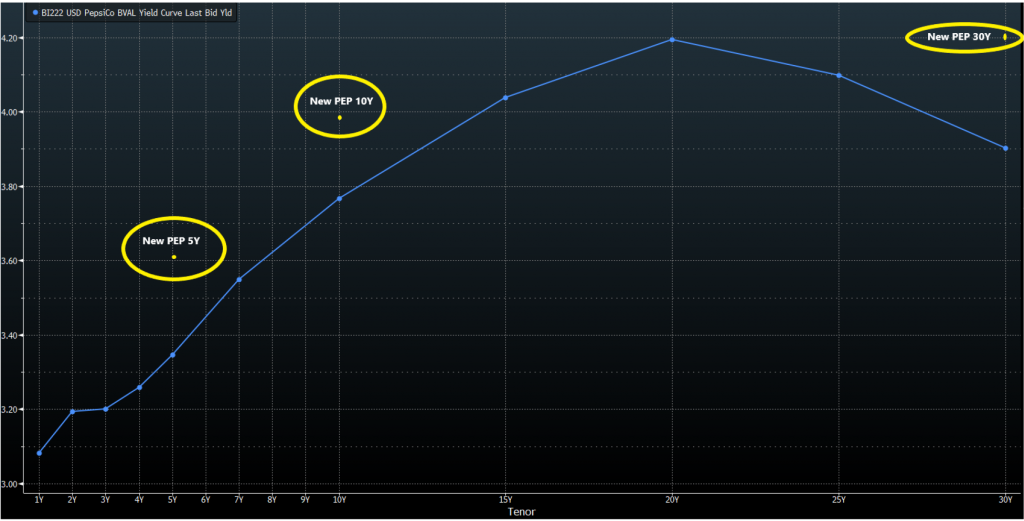Image resolution: width=1024 pixels, height=521 pixels.
Task: Click the 10Y tick label on tenor axis
Action: (339, 497)
